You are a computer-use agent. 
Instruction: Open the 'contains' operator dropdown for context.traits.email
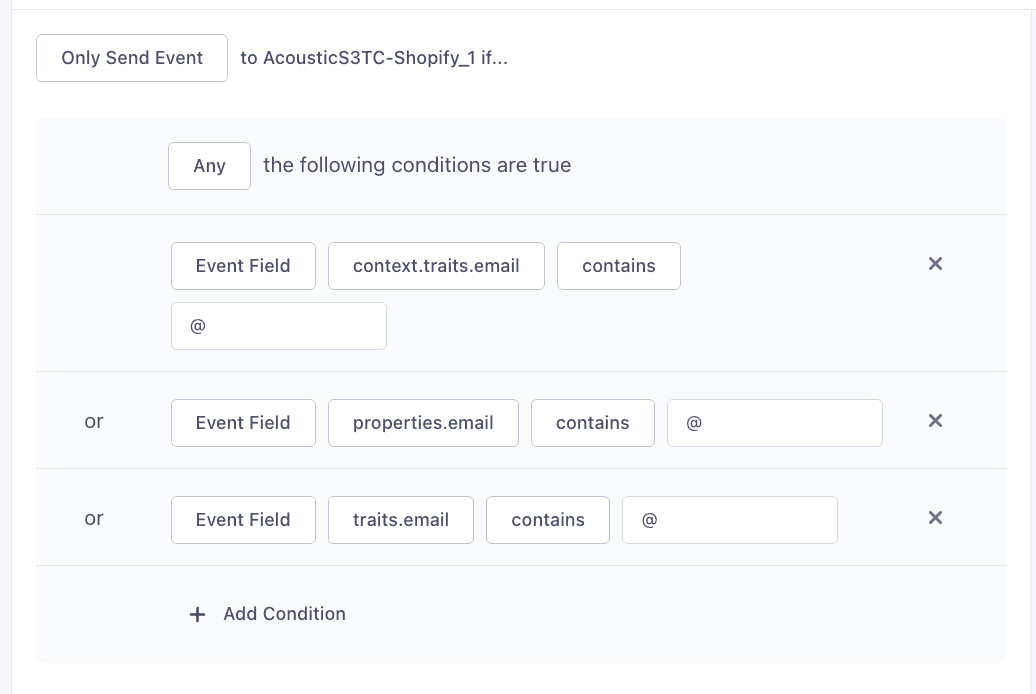(618, 265)
